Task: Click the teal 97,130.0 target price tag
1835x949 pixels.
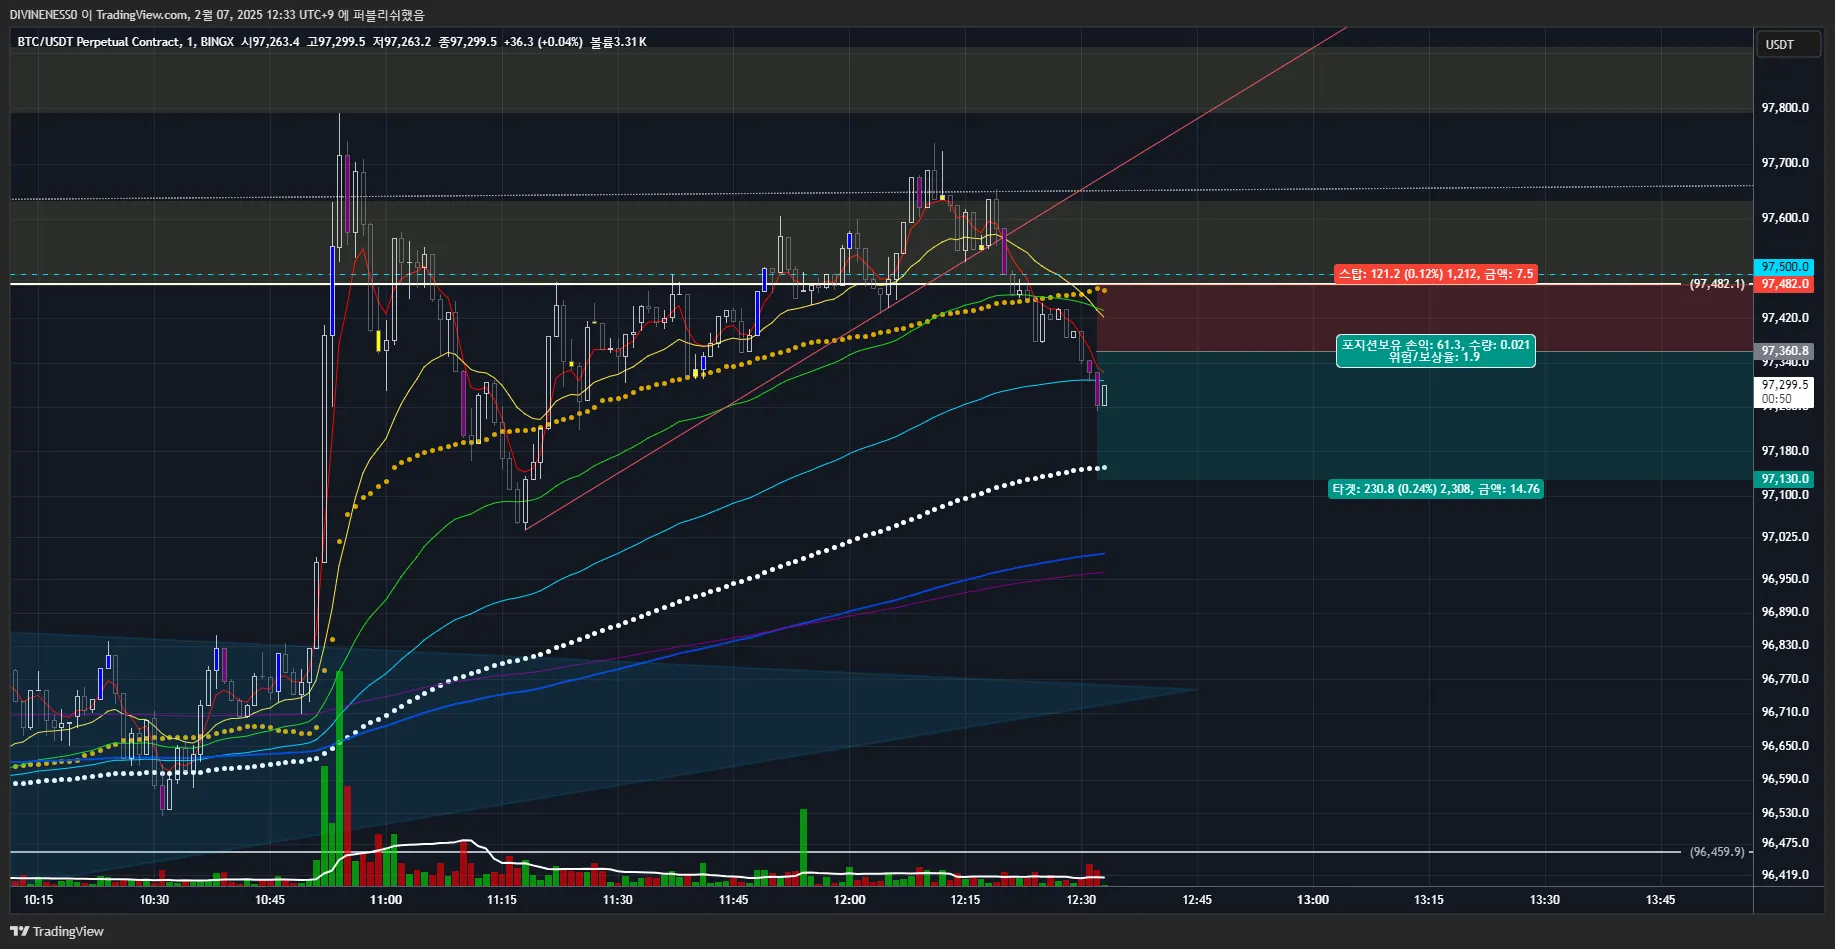Action: (1784, 479)
